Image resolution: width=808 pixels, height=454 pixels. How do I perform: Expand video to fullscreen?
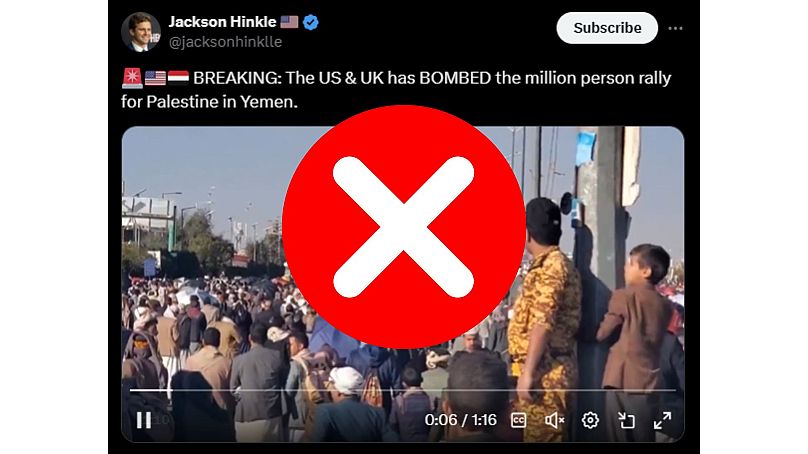pyautogui.click(x=662, y=421)
